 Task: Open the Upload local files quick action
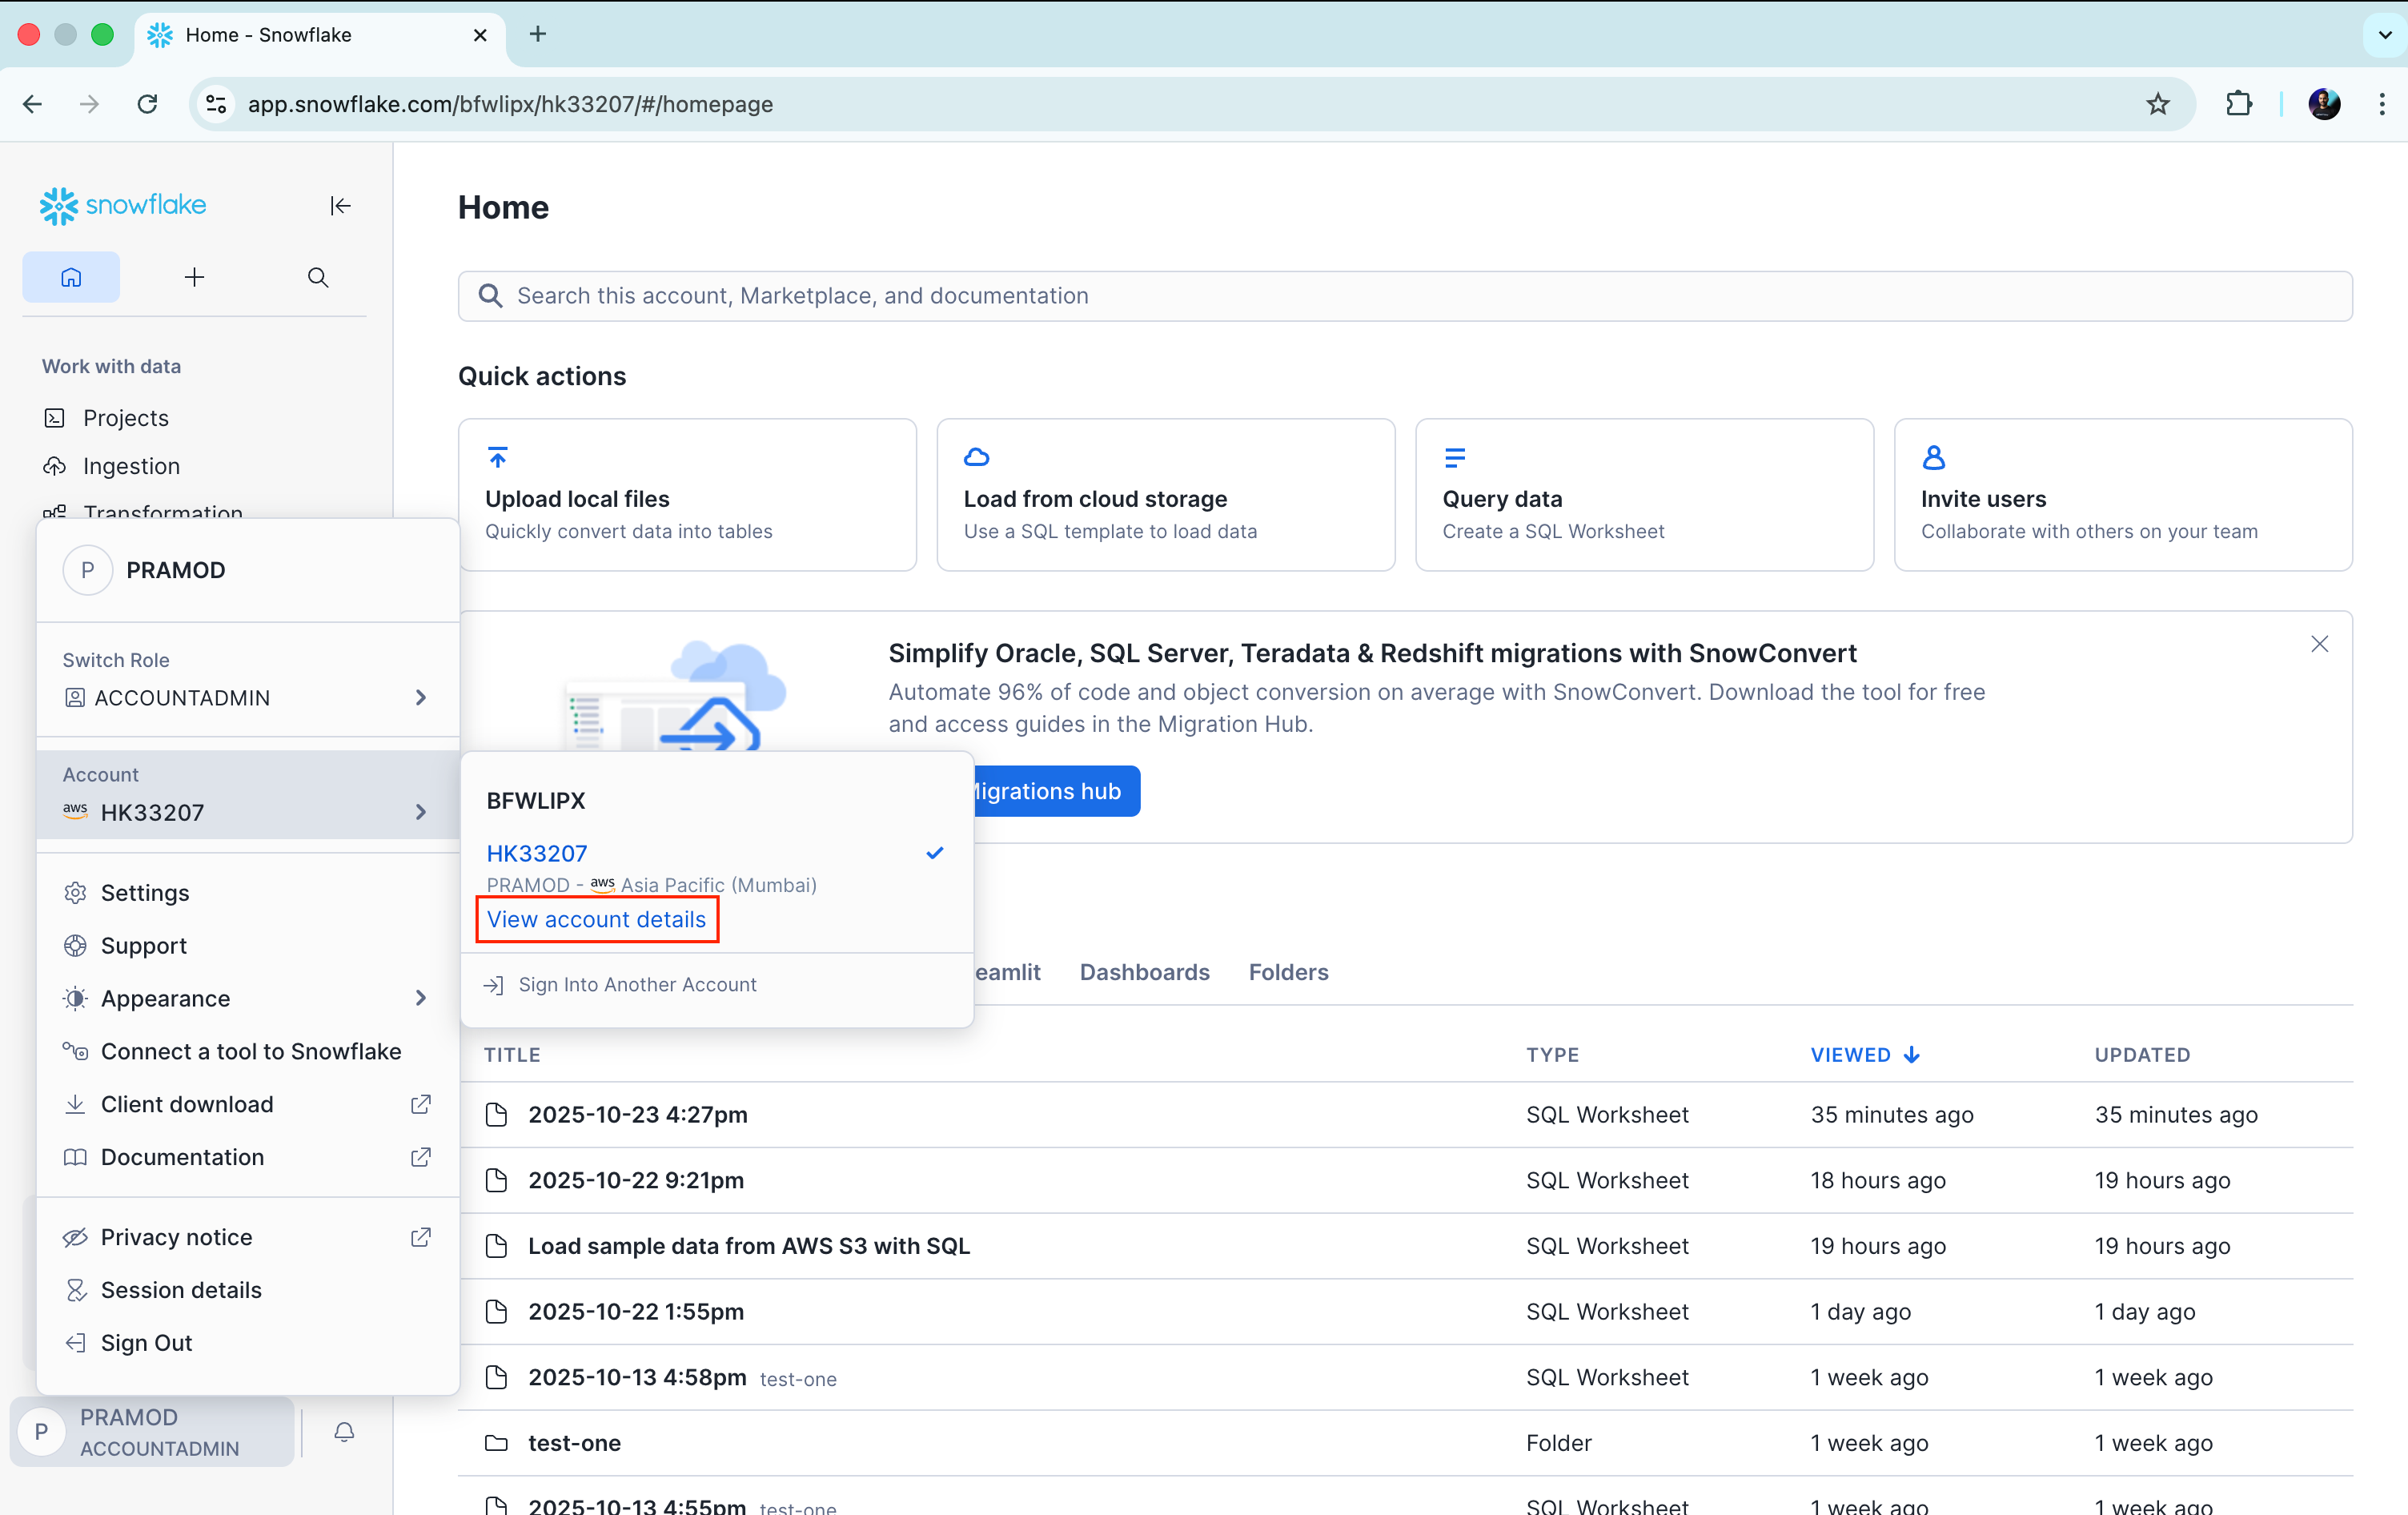click(x=687, y=494)
